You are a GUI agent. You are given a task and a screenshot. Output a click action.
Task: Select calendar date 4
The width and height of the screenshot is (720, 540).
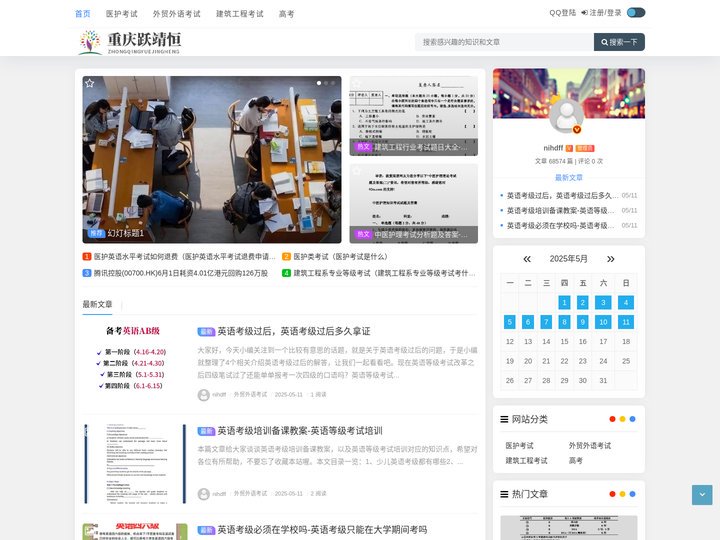click(x=626, y=303)
